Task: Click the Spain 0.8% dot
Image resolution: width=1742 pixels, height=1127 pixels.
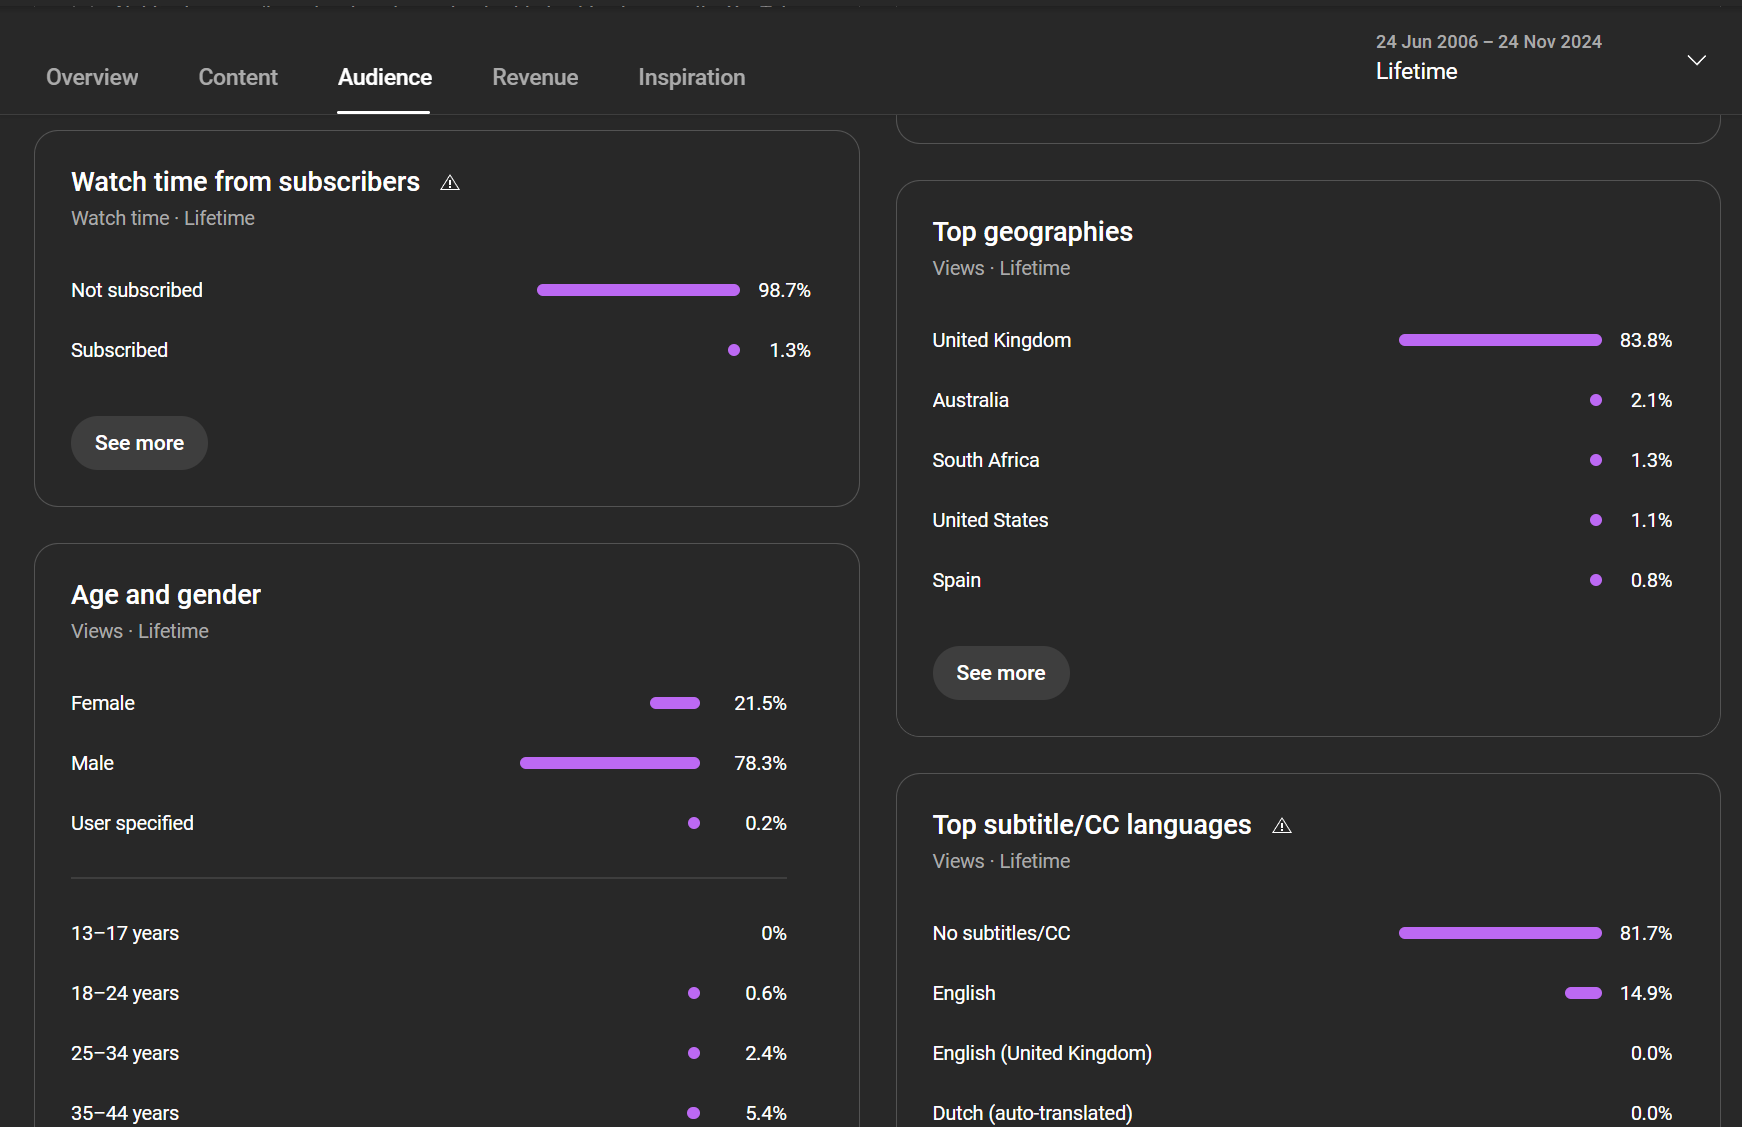Action: pyautogui.click(x=1596, y=580)
